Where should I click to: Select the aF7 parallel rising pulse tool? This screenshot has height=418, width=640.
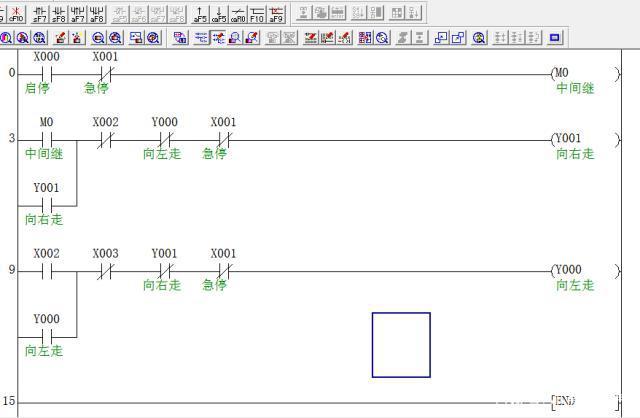click(x=78, y=13)
